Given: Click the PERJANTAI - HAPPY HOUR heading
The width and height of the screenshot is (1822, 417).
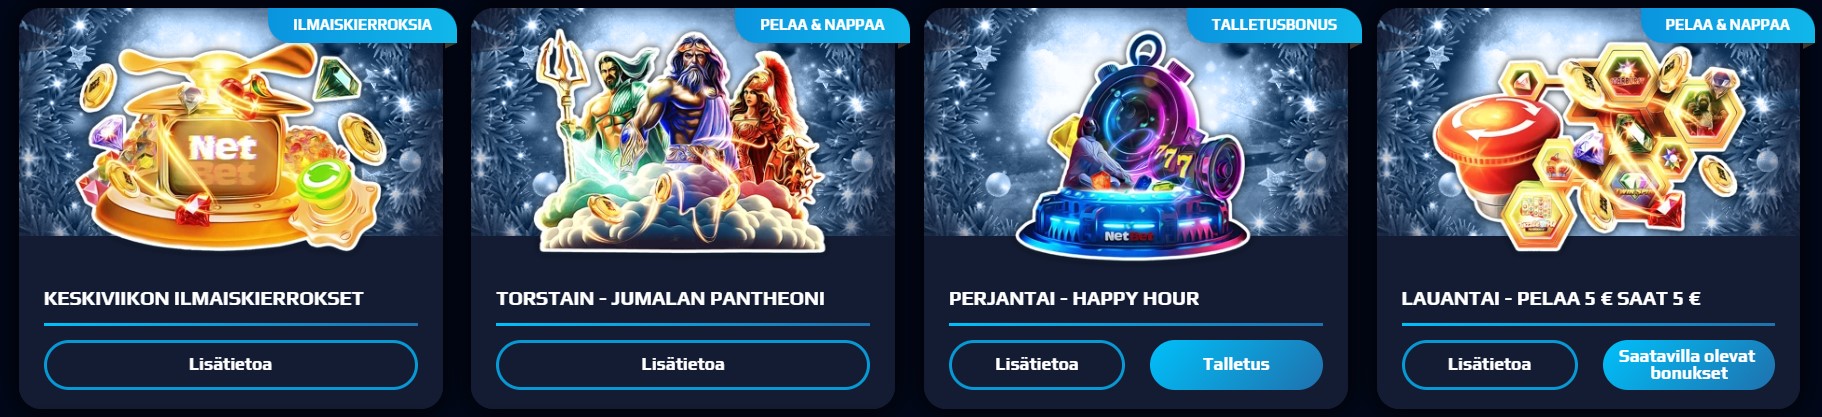Looking at the screenshot, I should (x=1074, y=298).
